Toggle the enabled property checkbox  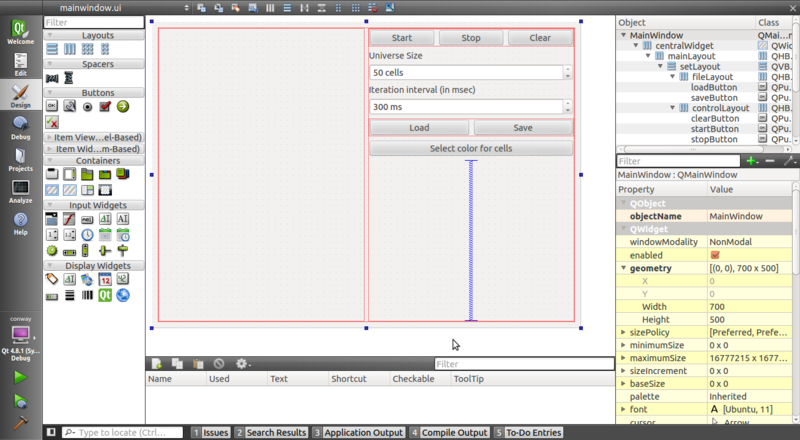715,255
